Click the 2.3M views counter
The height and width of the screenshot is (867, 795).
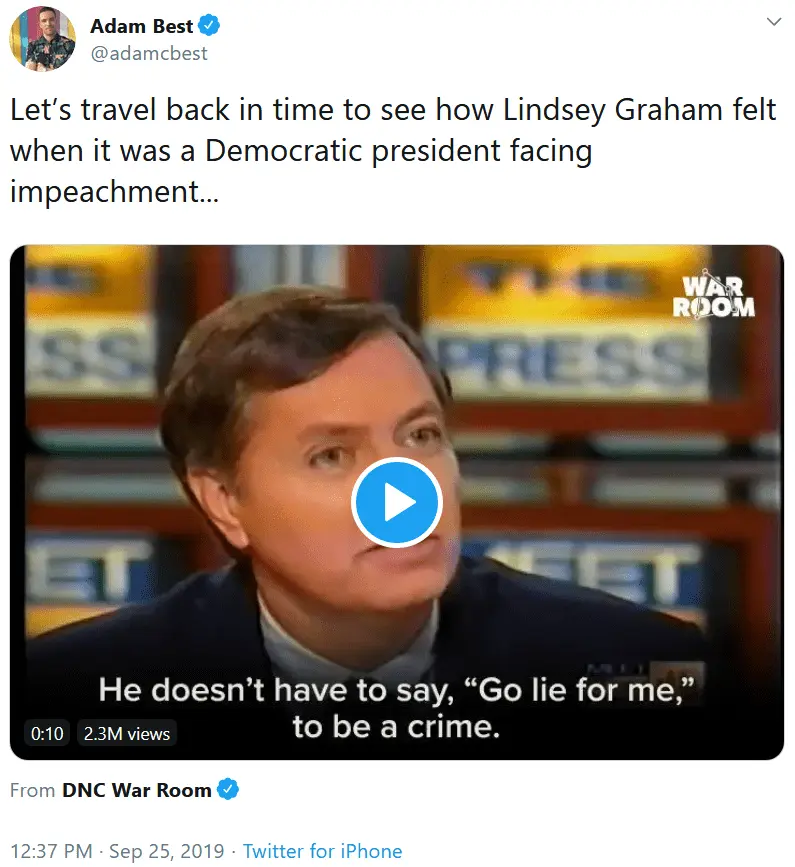pyautogui.click(x=127, y=734)
